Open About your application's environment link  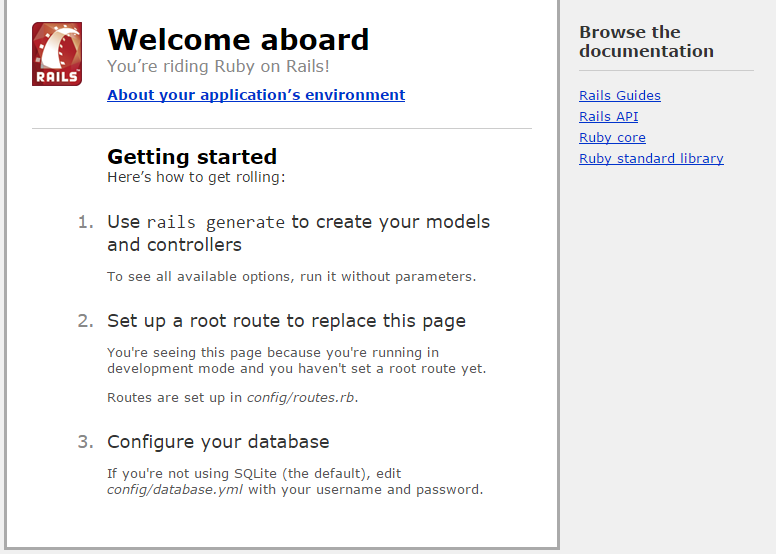256,95
